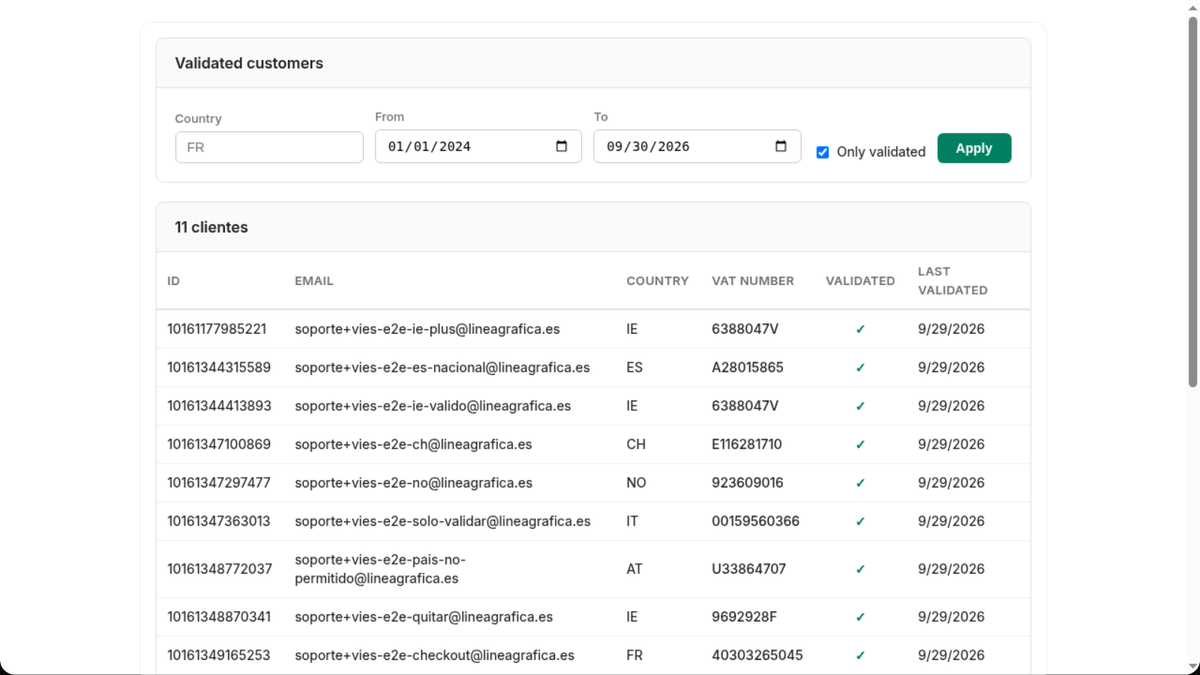The width and height of the screenshot is (1200, 675).
Task: Click the Apply button
Action: click(x=974, y=148)
